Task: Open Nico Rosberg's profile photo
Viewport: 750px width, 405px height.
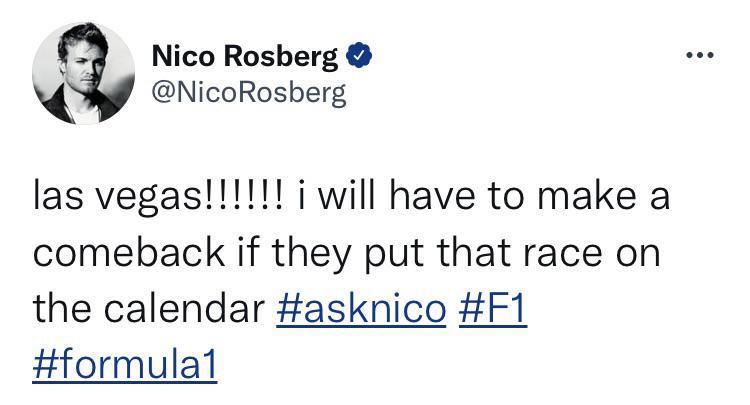Action: coord(84,73)
